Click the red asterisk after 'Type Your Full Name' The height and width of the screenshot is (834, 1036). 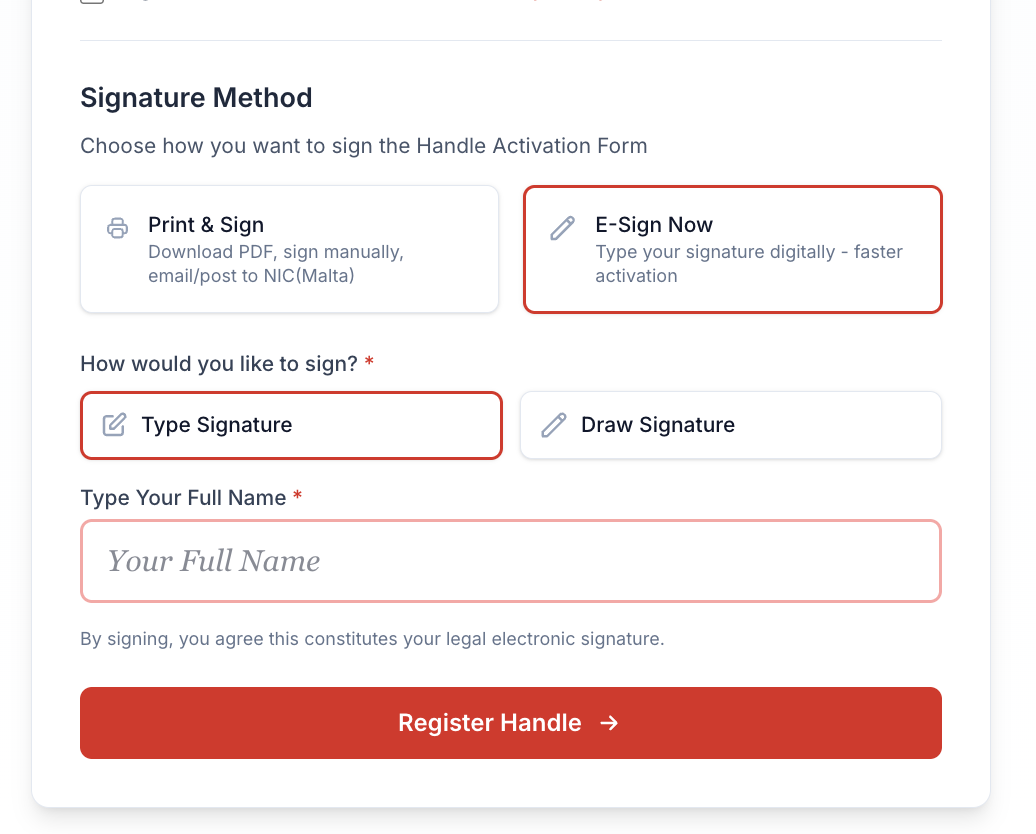pyautogui.click(x=297, y=497)
